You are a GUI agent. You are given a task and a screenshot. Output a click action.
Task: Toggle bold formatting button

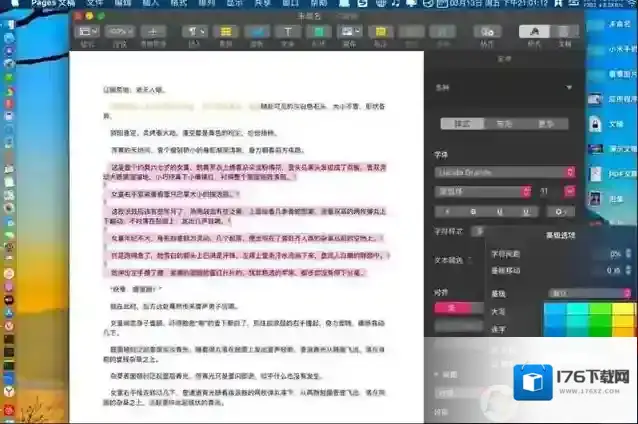tap(448, 212)
